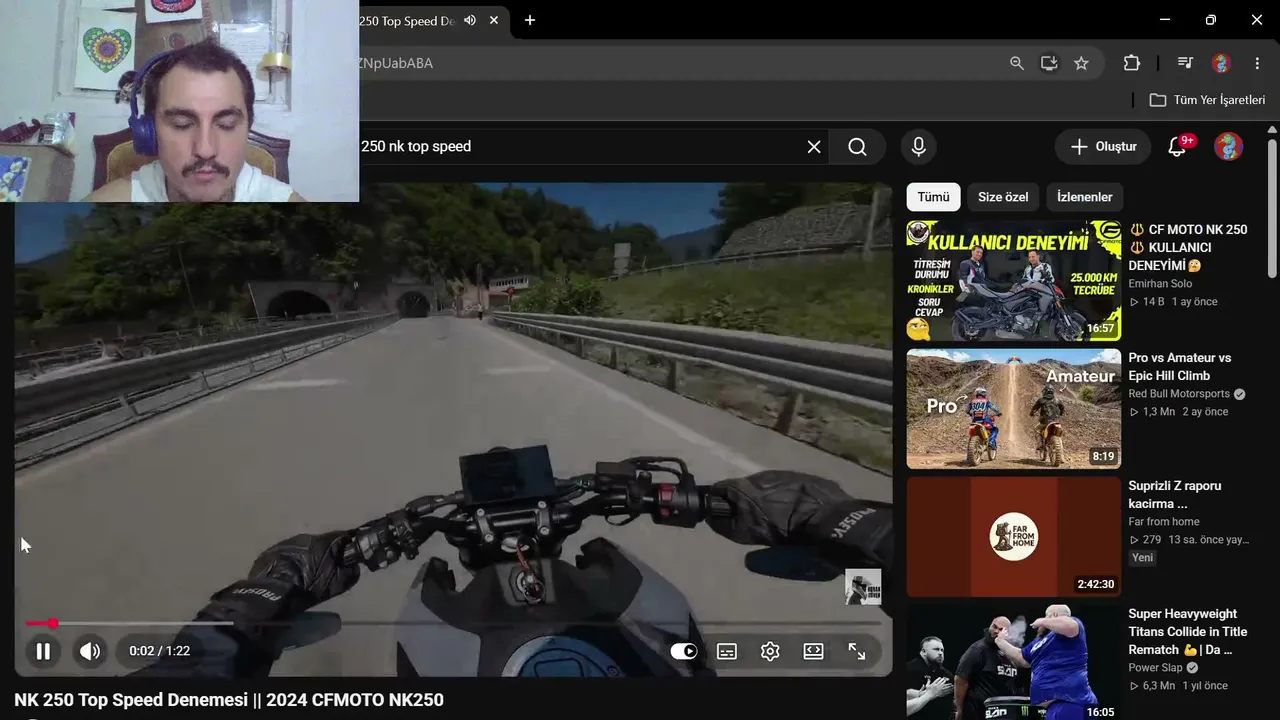Click the address bar URL text
1280x720 pixels.
(395, 63)
